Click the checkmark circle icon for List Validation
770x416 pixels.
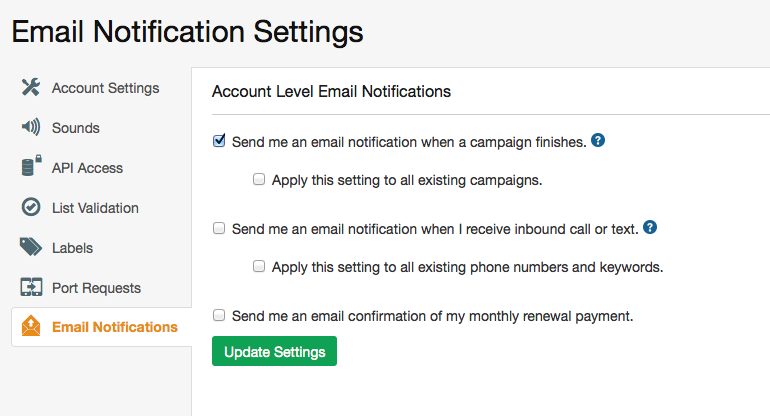click(x=31, y=208)
